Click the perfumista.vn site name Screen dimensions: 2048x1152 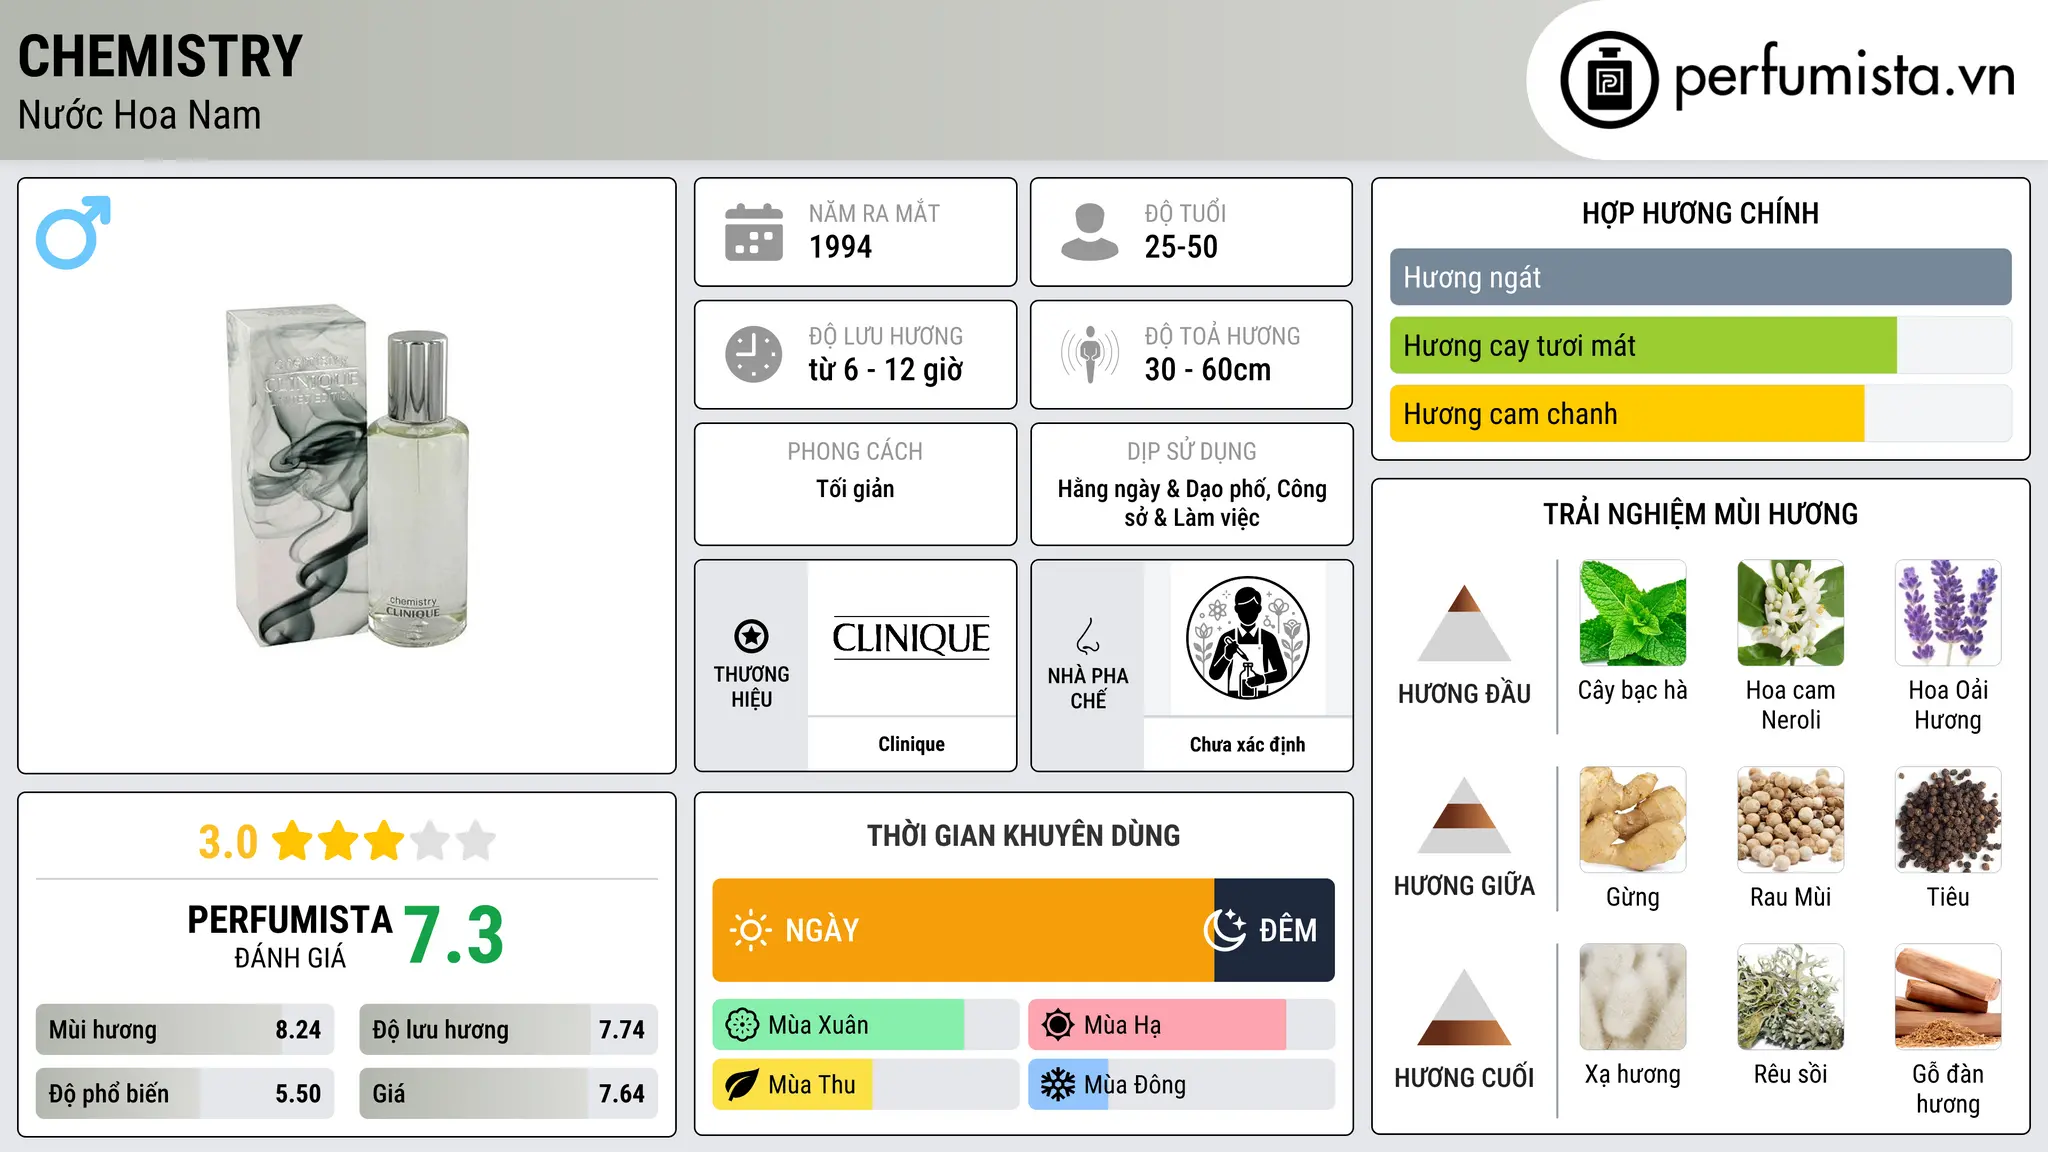click(x=1845, y=78)
